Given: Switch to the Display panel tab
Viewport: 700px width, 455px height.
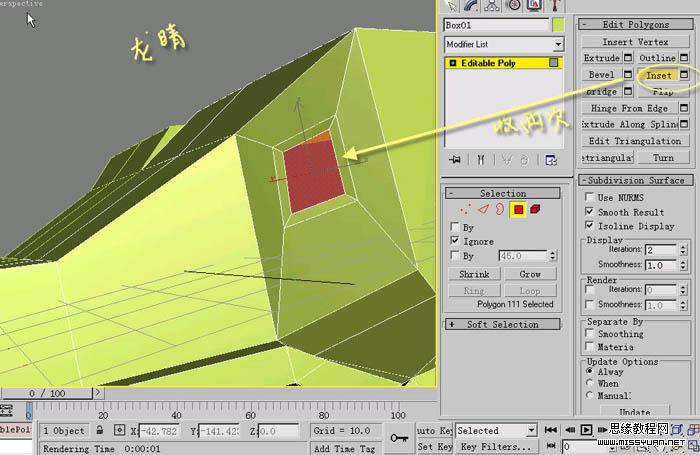Looking at the screenshot, I should pyautogui.click(x=534, y=5).
